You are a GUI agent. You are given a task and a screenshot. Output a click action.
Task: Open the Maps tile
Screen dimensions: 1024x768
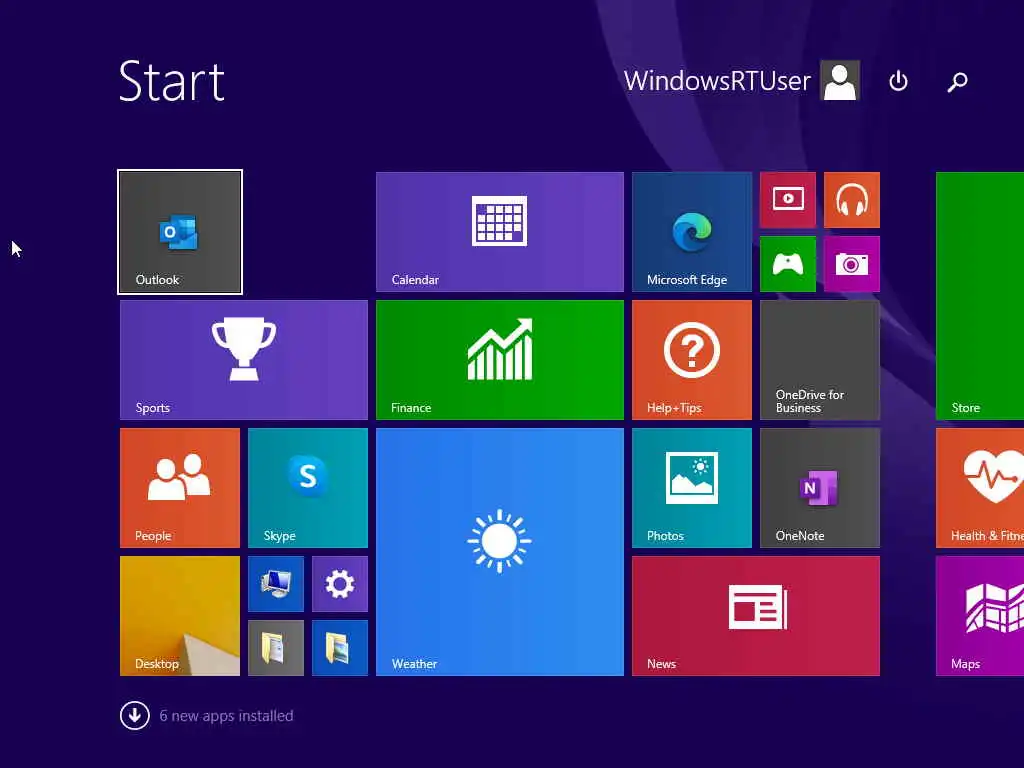980,616
